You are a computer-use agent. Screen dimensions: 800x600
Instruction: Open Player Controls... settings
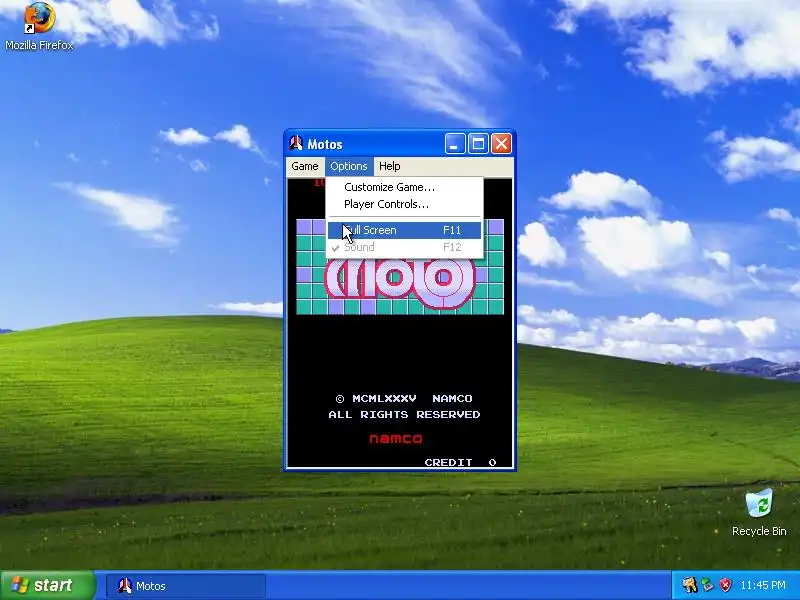pyautogui.click(x=404, y=204)
